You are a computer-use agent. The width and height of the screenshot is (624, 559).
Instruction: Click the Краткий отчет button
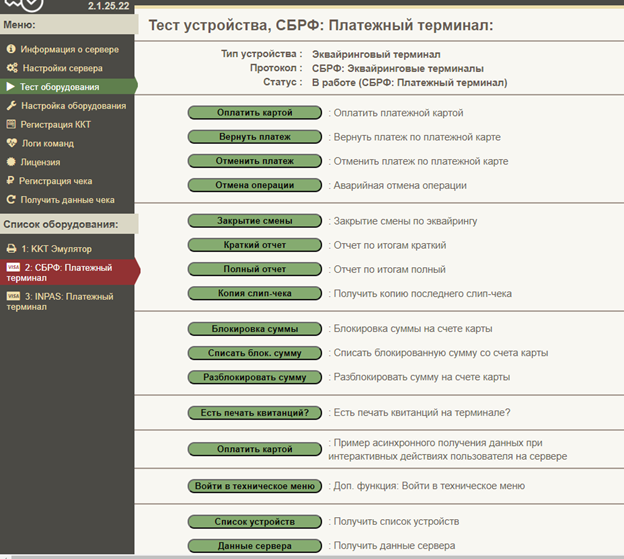[x=255, y=245]
